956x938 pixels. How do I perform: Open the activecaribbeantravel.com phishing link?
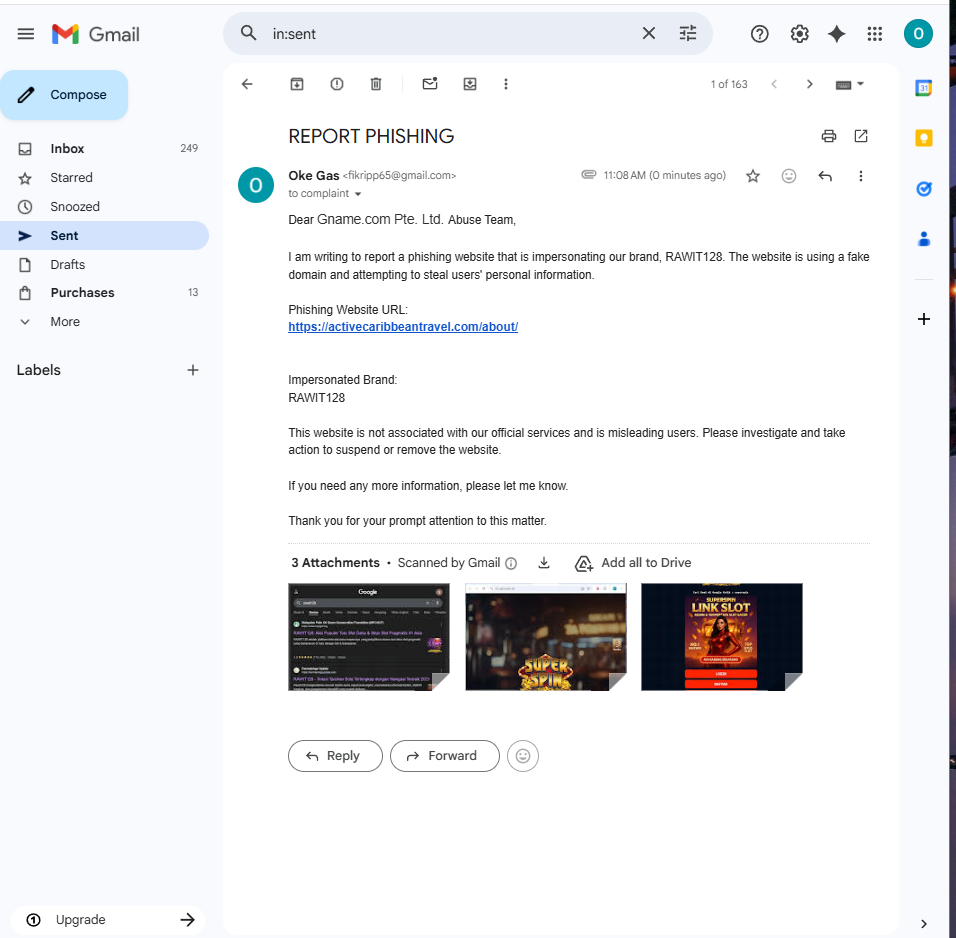point(403,327)
